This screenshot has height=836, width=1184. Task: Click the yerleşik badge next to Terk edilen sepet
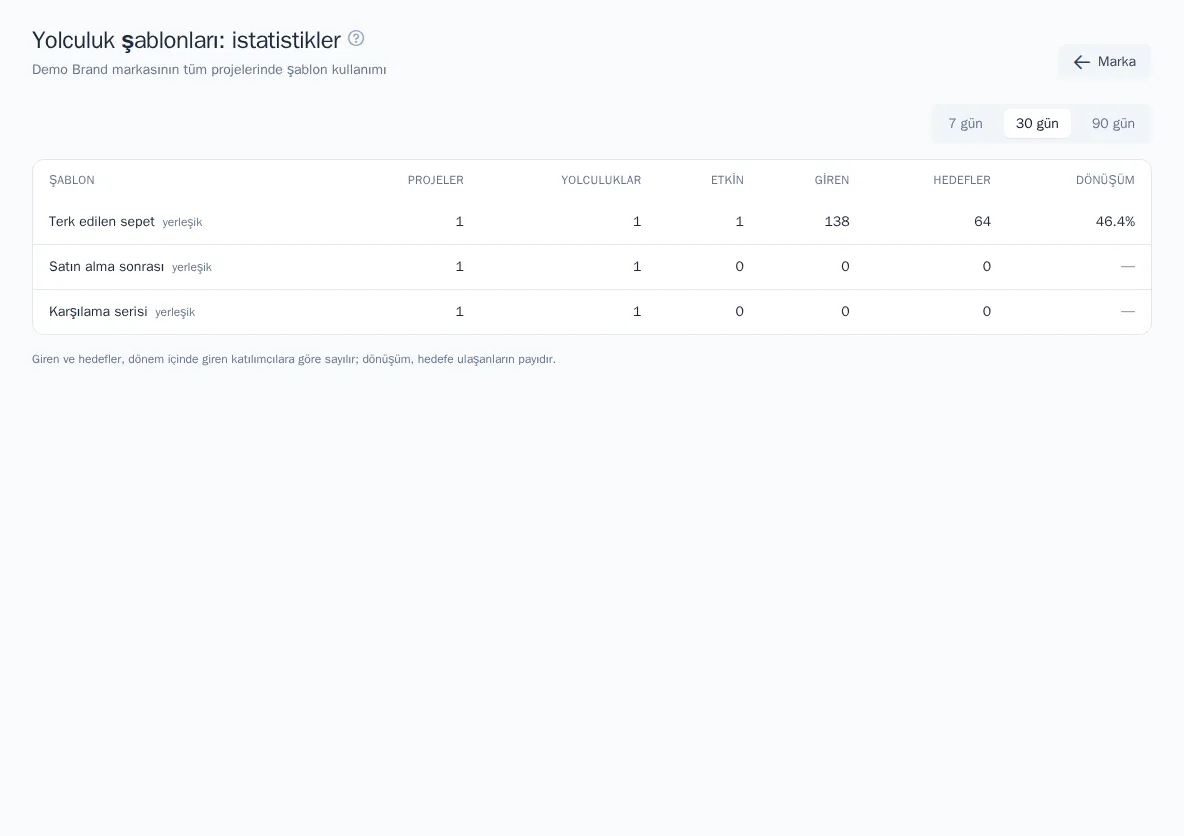pos(182,223)
